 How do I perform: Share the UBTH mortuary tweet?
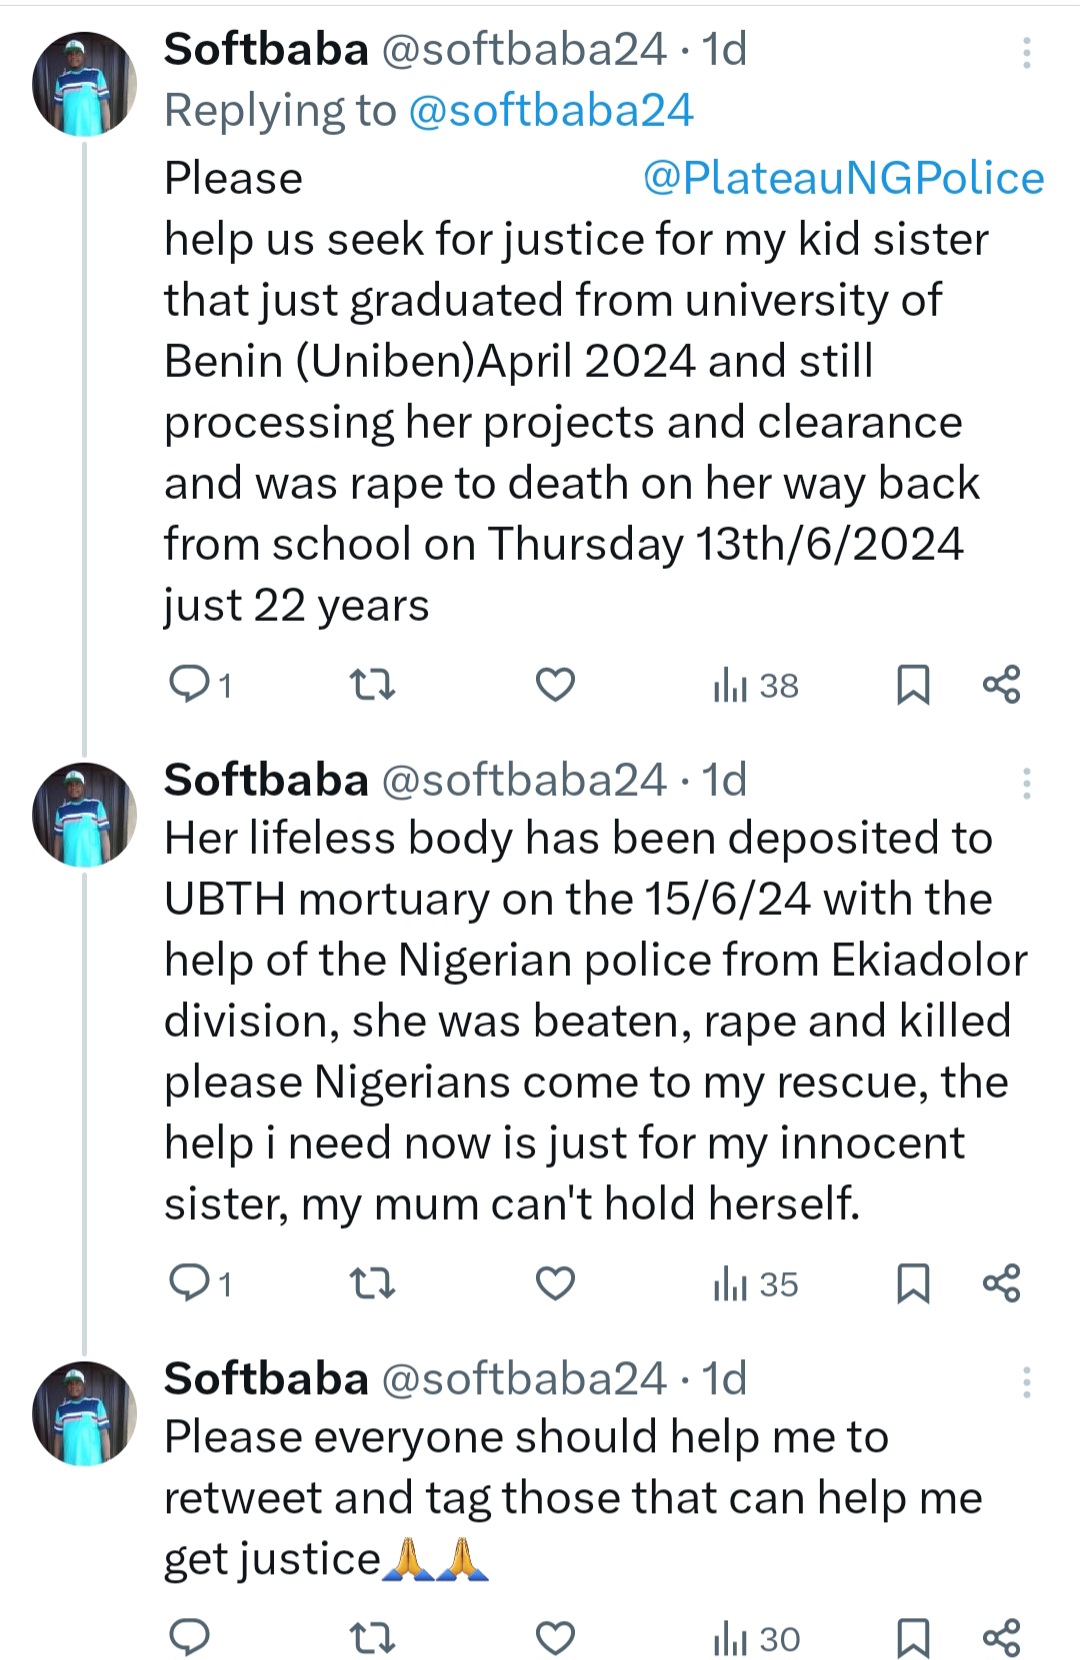coord(1001,1283)
